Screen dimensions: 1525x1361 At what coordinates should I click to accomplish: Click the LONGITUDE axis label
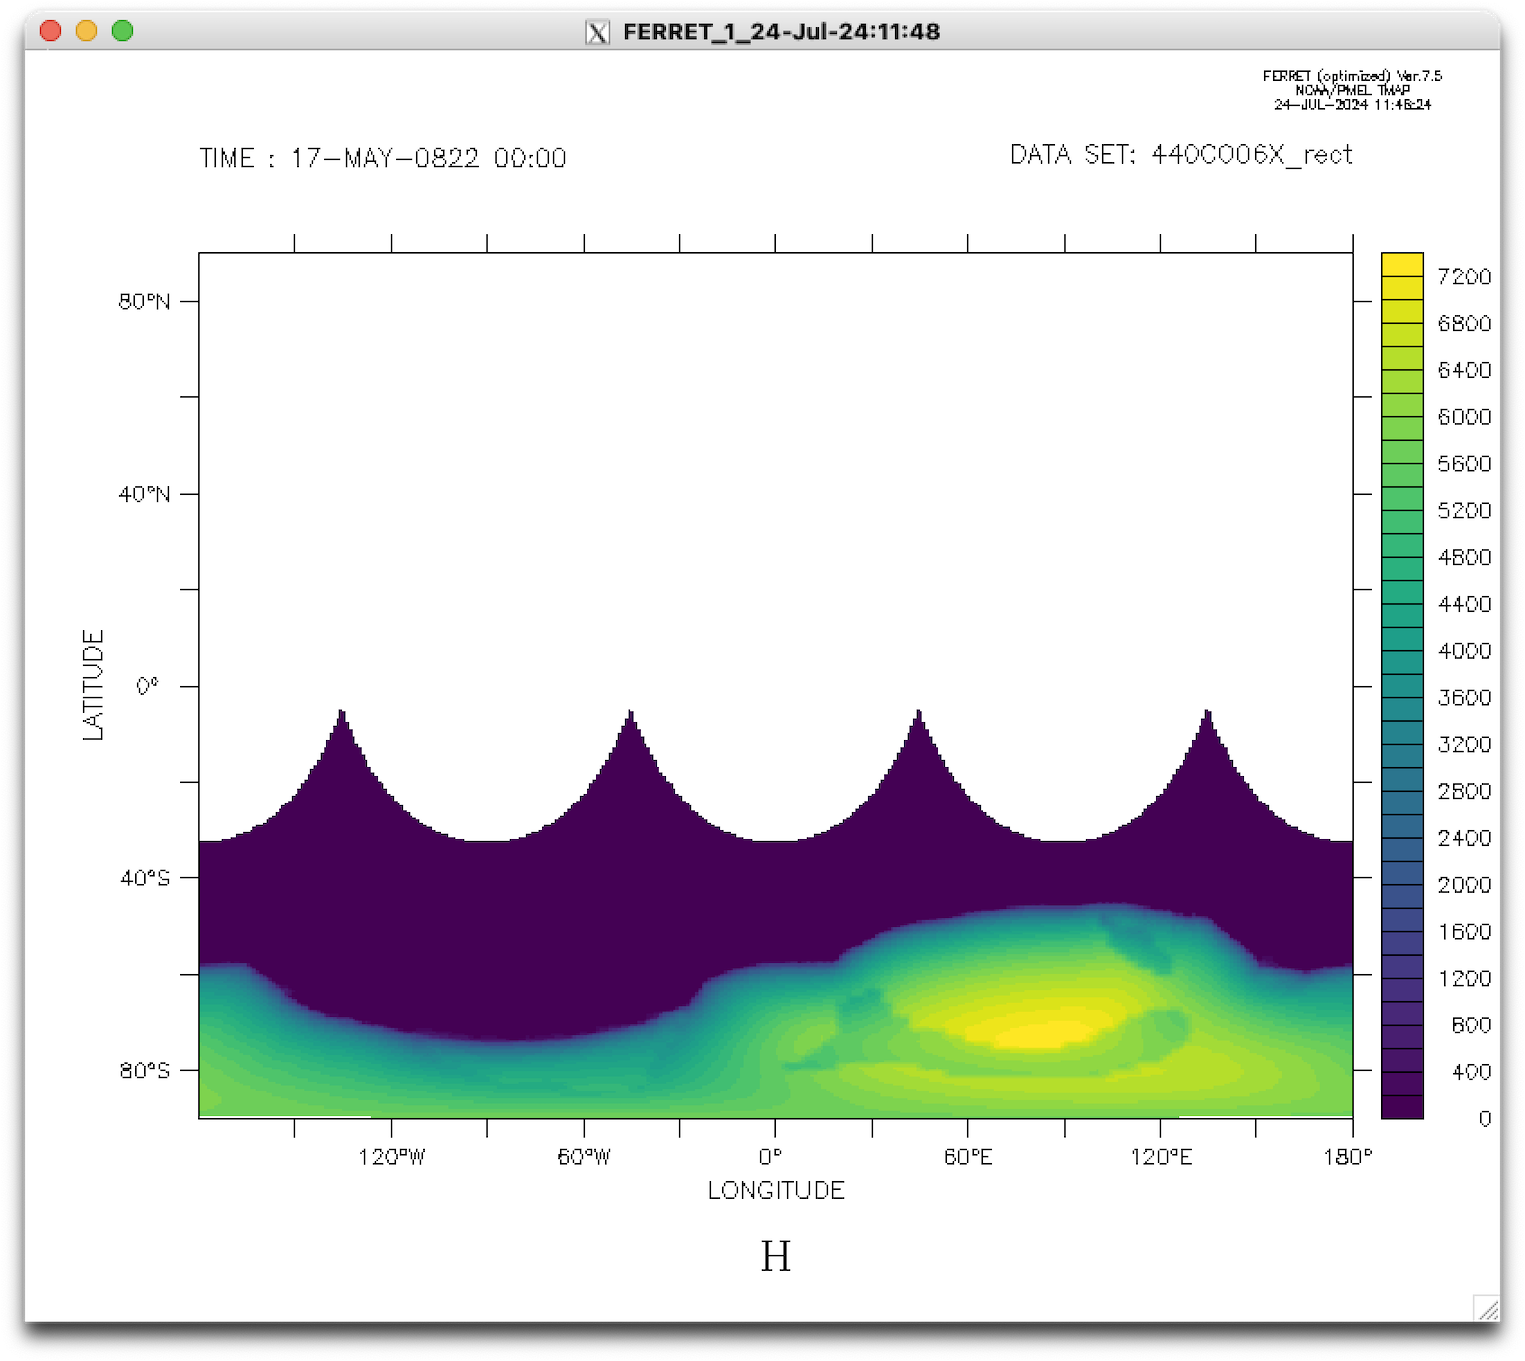(776, 1190)
